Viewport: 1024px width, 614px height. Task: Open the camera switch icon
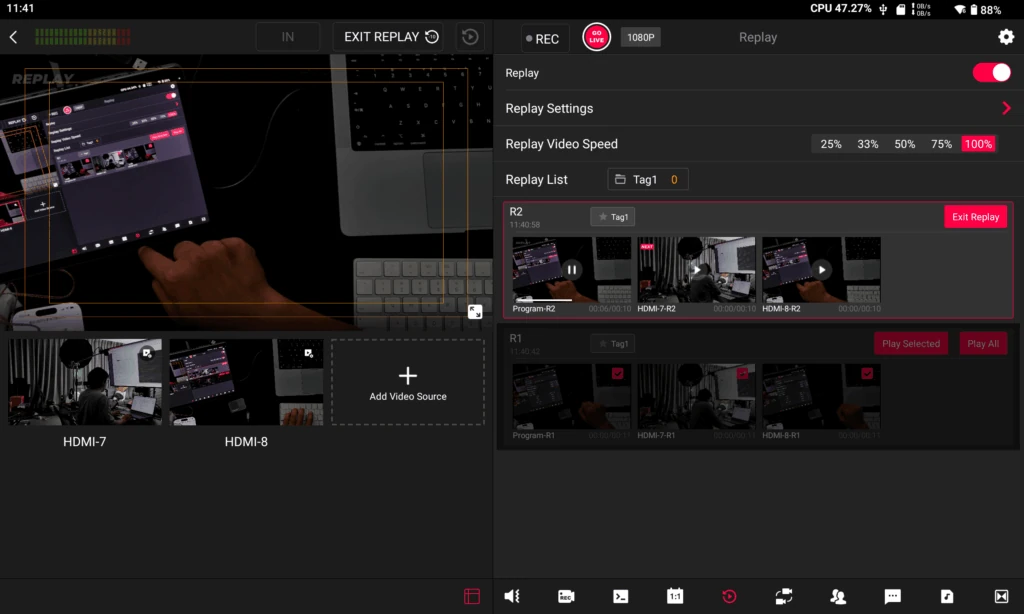784,596
